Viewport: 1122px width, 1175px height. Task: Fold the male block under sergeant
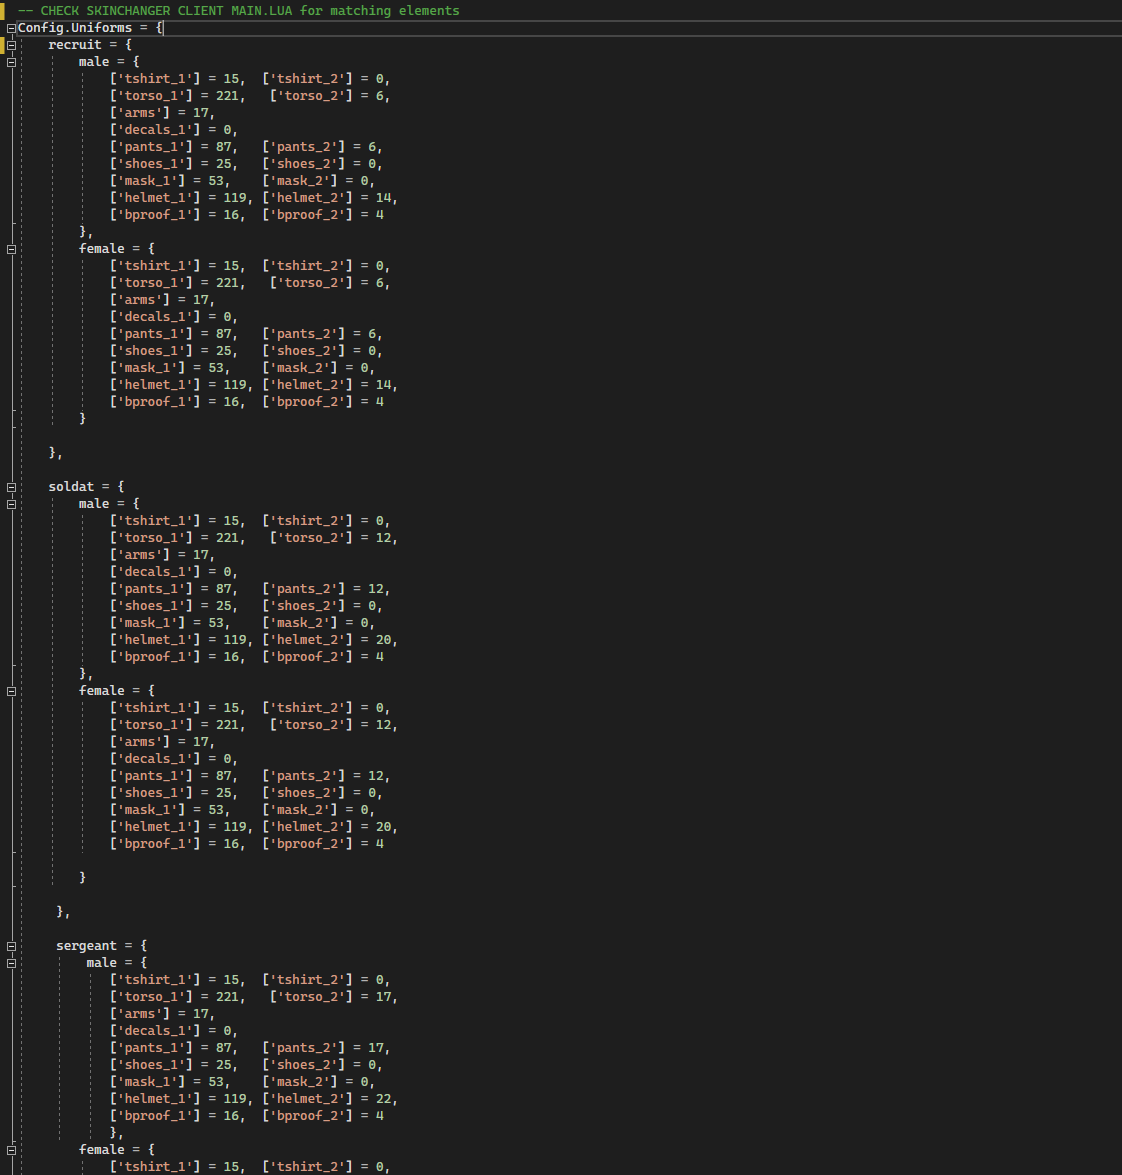point(11,963)
